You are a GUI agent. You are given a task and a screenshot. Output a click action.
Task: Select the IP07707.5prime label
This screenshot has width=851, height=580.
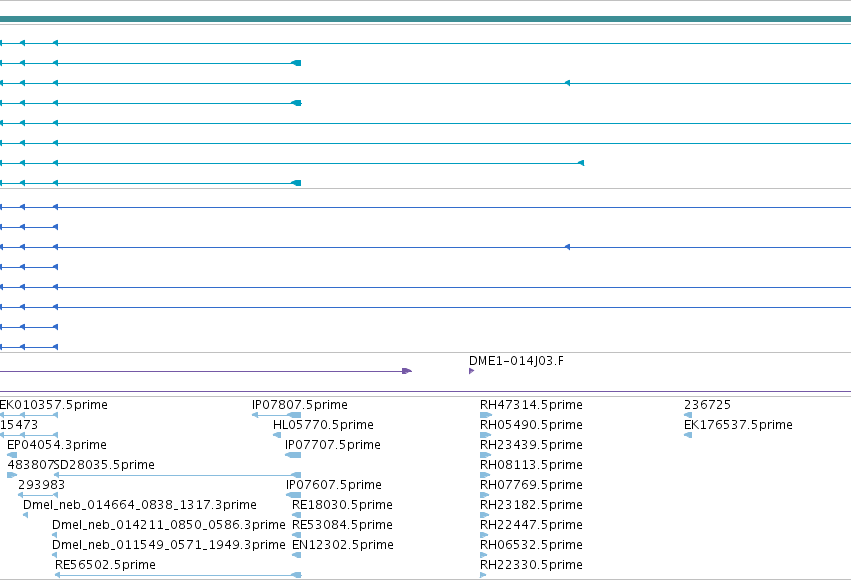pos(333,445)
